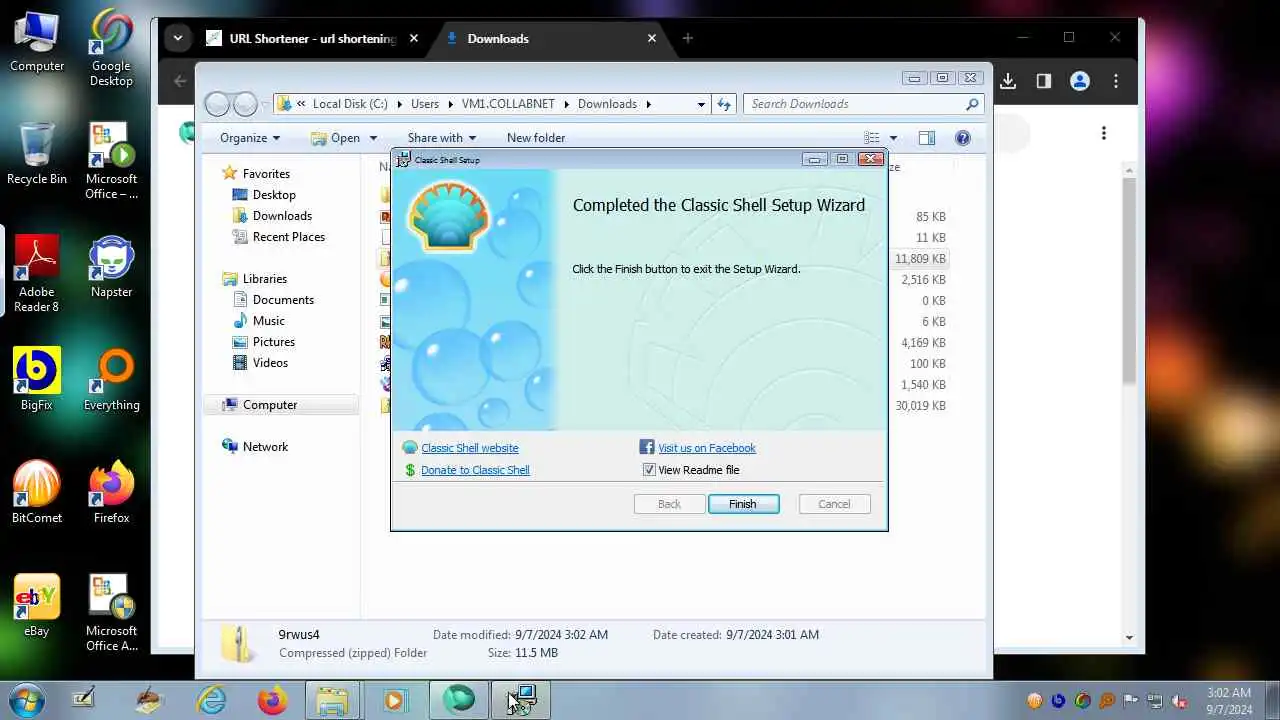Click the Classic Shell website shell icon
The height and width of the screenshot is (720, 1280).
point(410,448)
